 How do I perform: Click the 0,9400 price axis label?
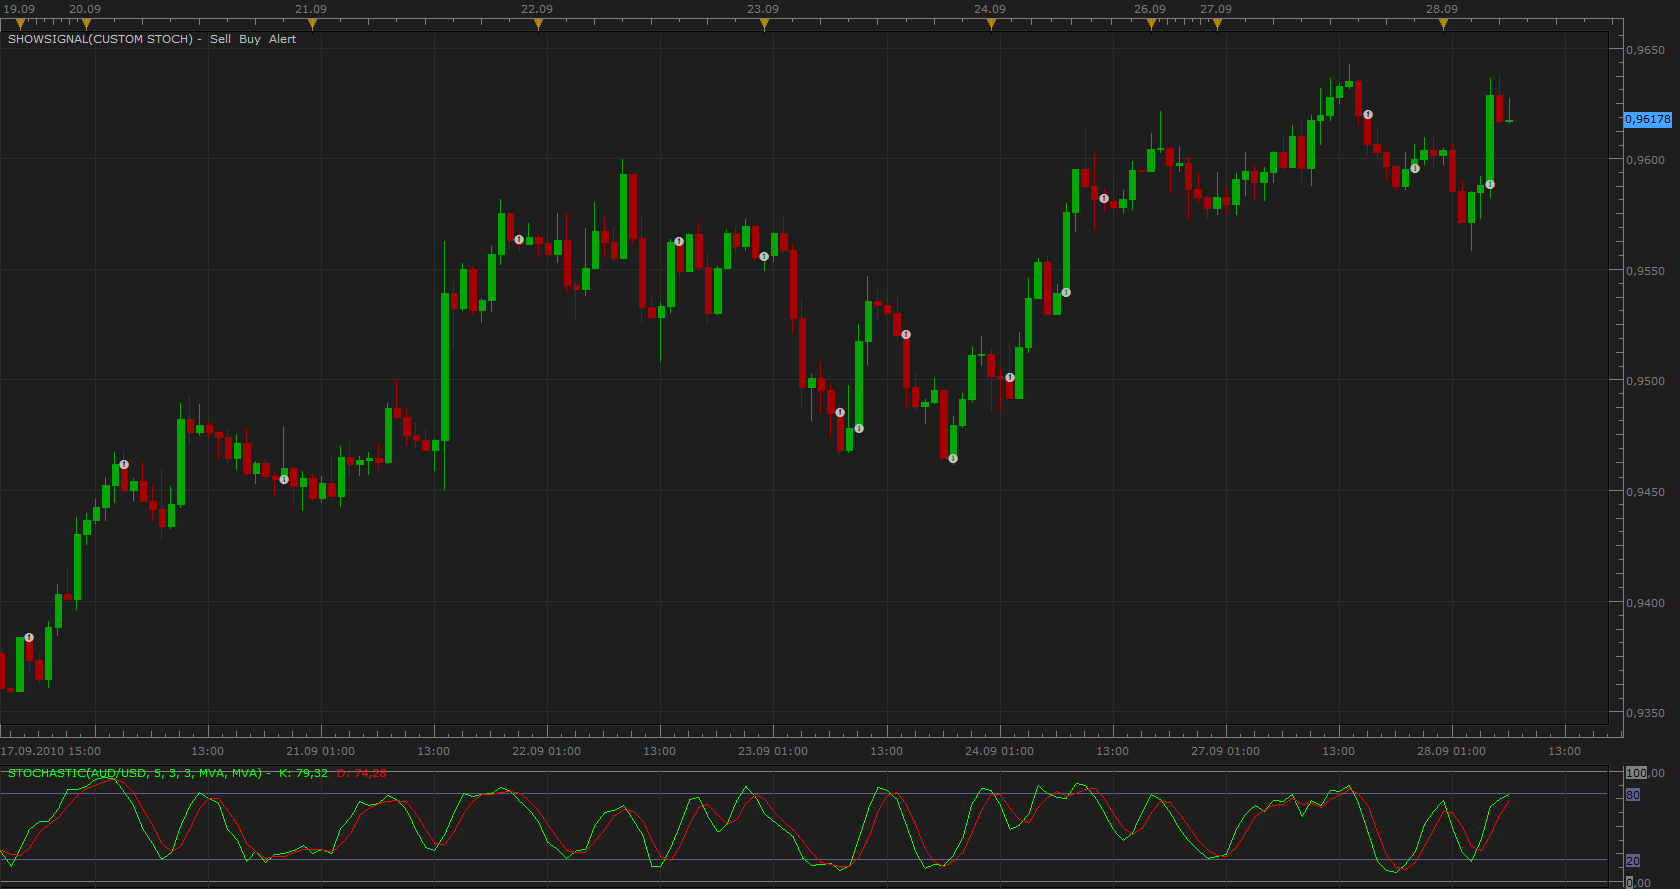point(1646,603)
